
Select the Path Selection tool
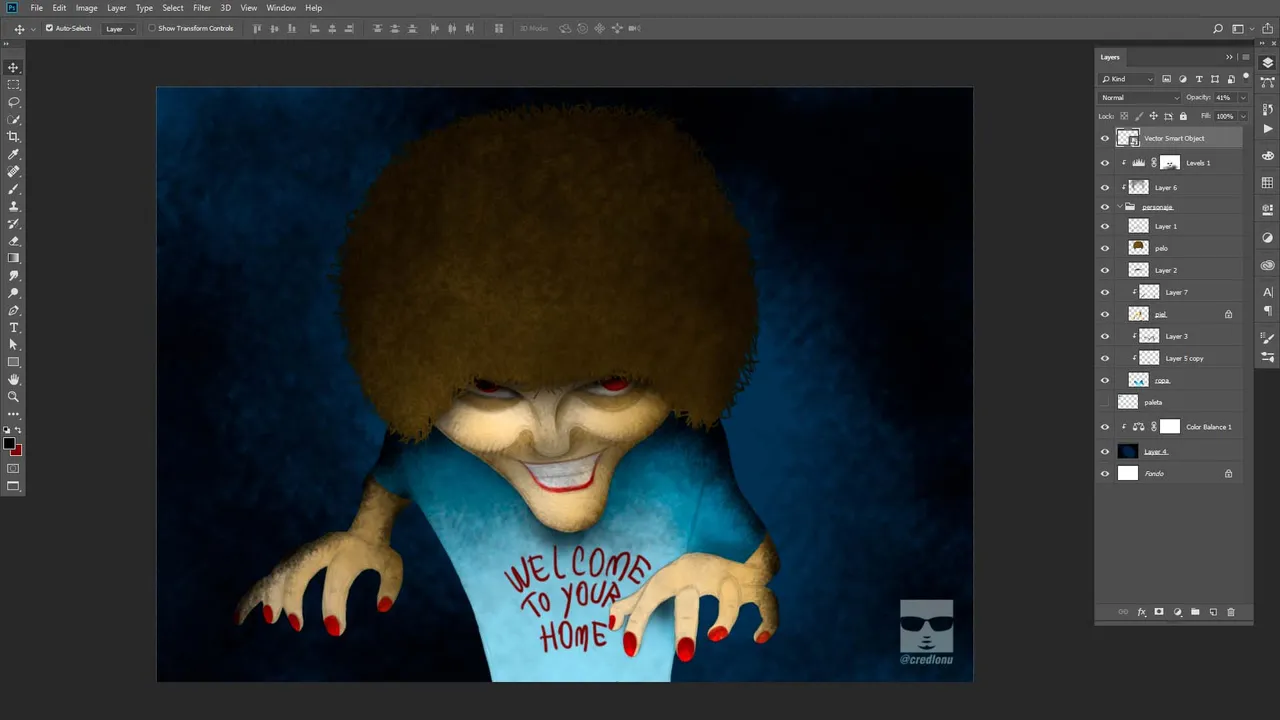pos(13,345)
